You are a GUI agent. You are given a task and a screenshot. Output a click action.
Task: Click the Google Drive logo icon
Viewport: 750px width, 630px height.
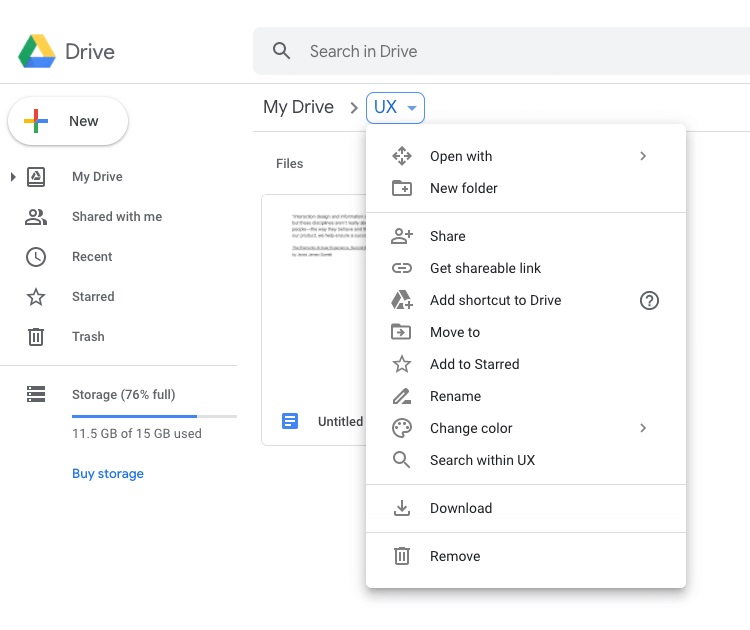pos(37,51)
